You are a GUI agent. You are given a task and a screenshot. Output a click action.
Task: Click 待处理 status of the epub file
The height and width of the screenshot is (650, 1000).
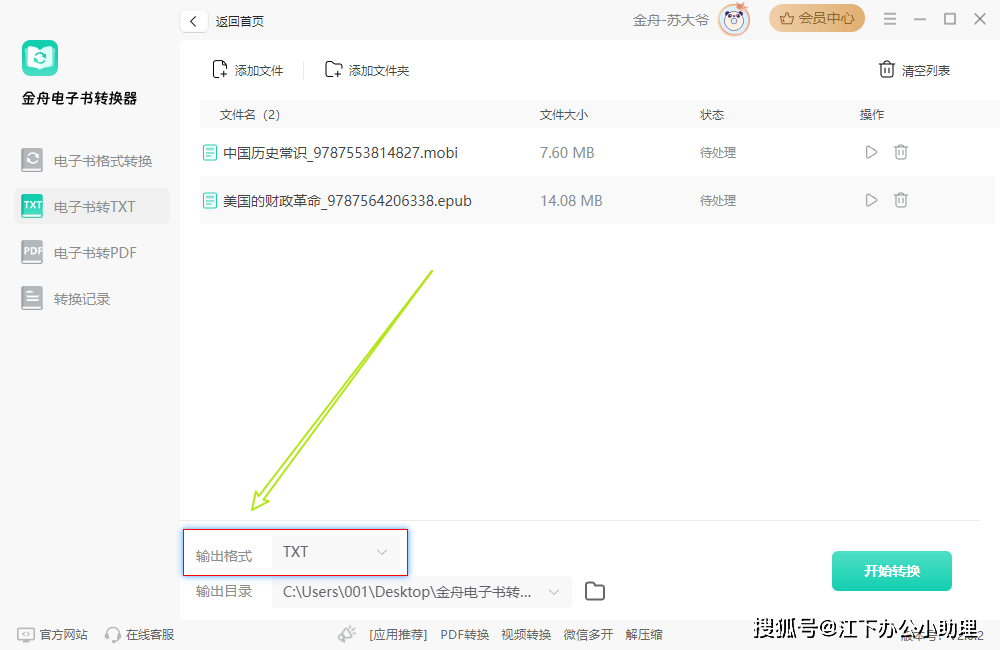tap(718, 201)
